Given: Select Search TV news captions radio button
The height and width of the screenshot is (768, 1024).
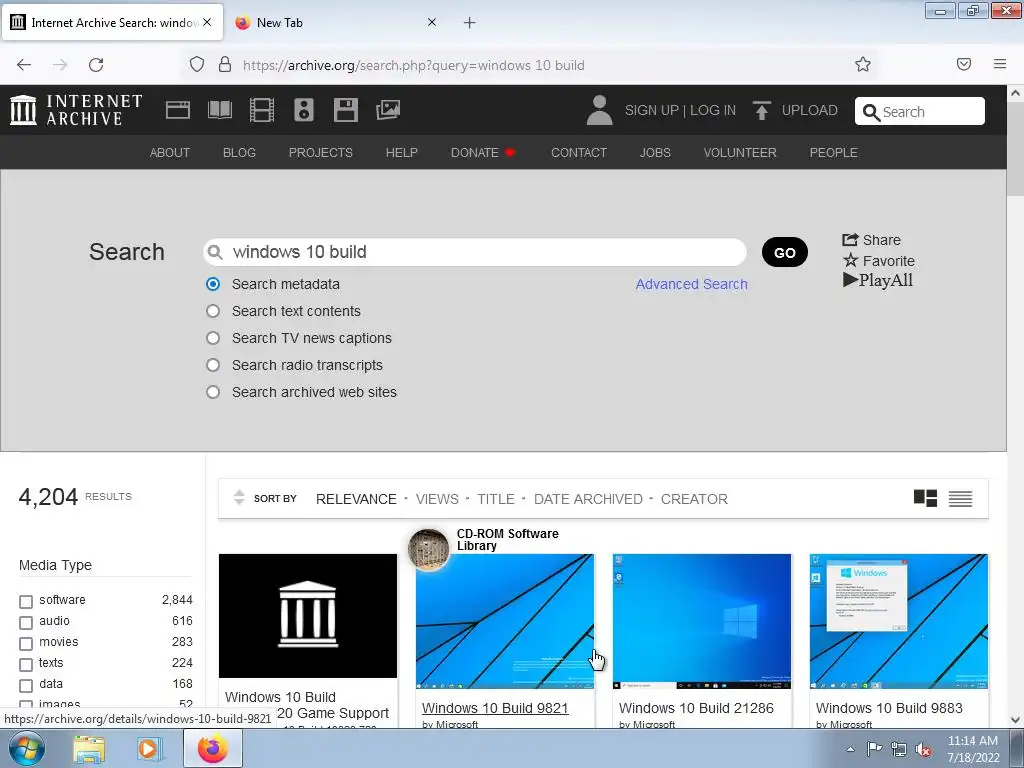Looking at the screenshot, I should [x=213, y=338].
